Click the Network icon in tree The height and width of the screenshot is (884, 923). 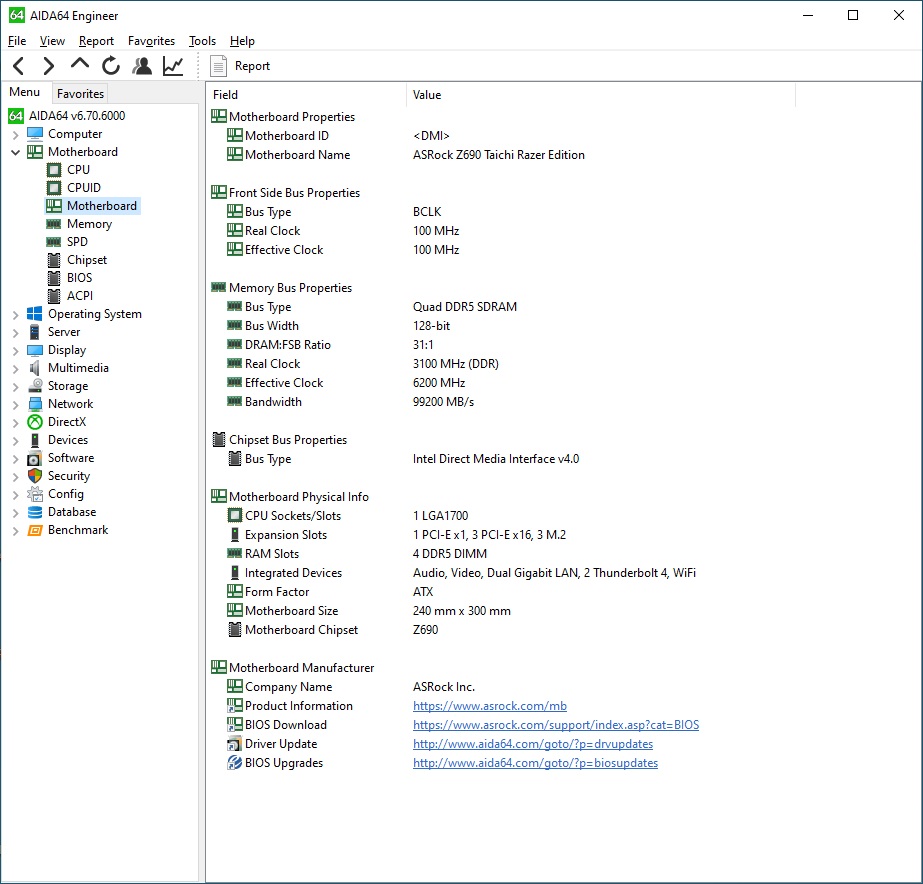click(x=35, y=404)
